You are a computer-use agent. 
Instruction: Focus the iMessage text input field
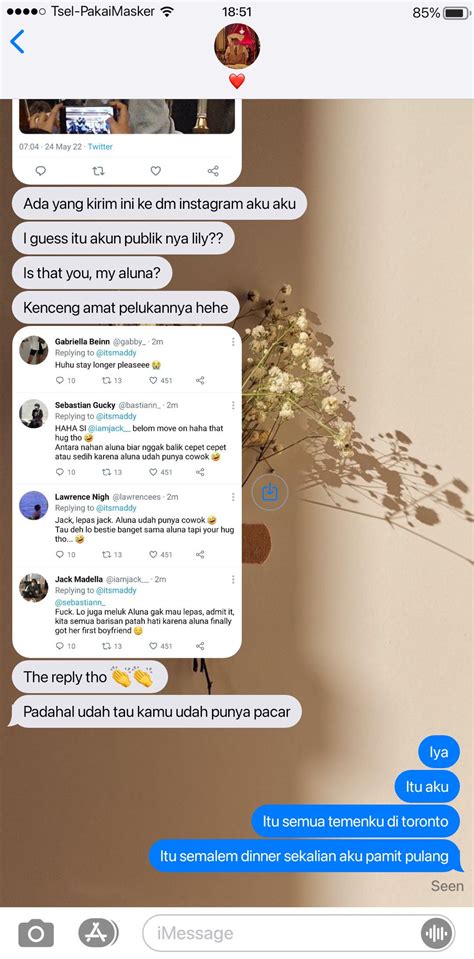pyautogui.click(x=300, y=933)
